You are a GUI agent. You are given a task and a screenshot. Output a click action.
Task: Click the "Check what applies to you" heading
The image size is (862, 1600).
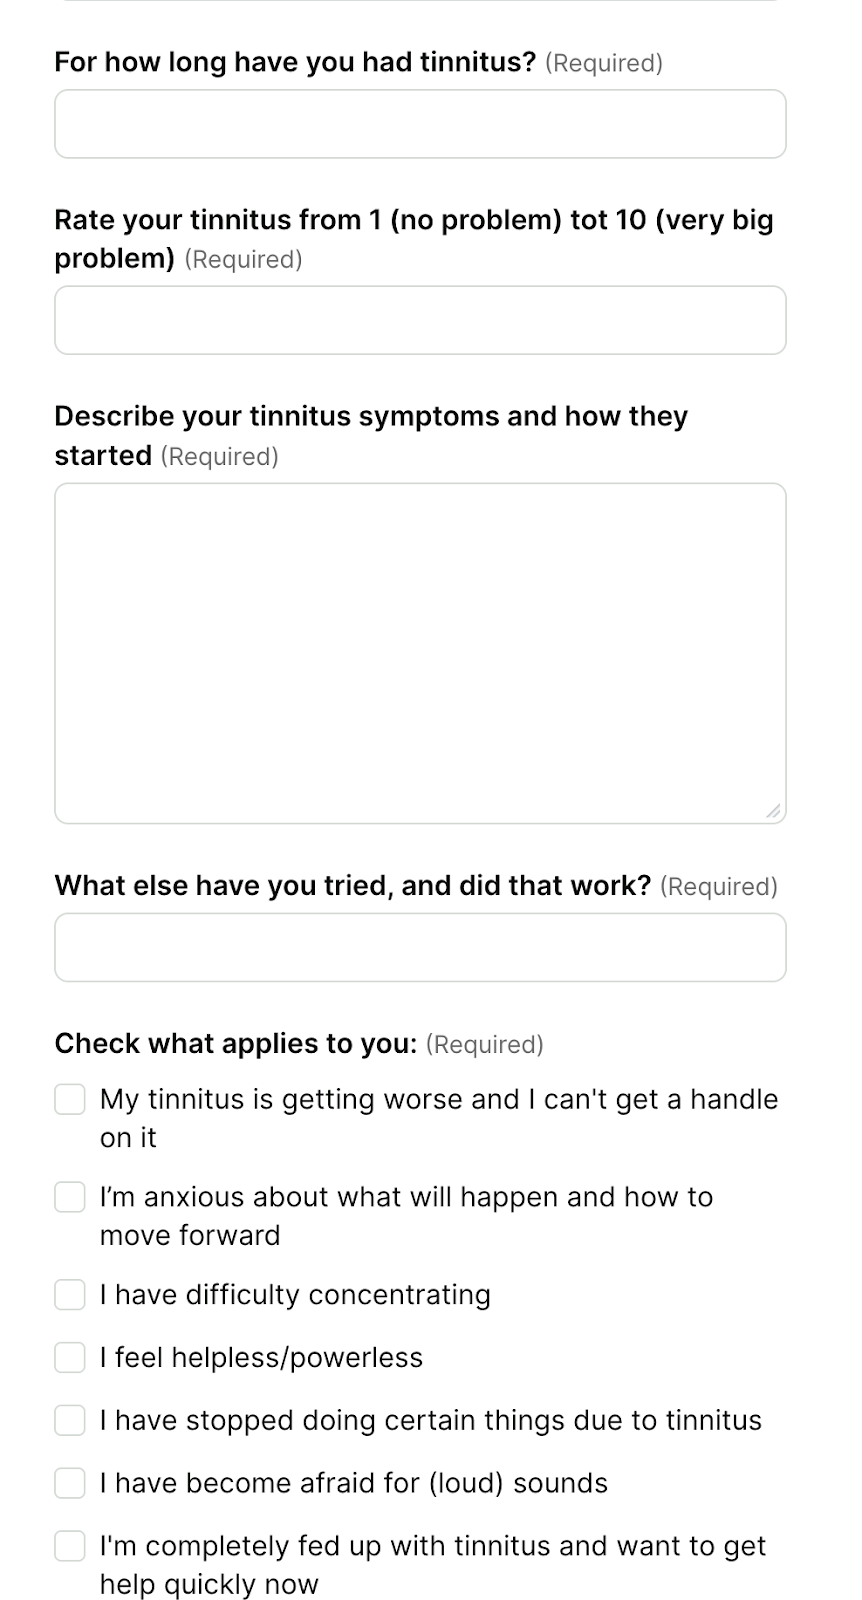237,1043
